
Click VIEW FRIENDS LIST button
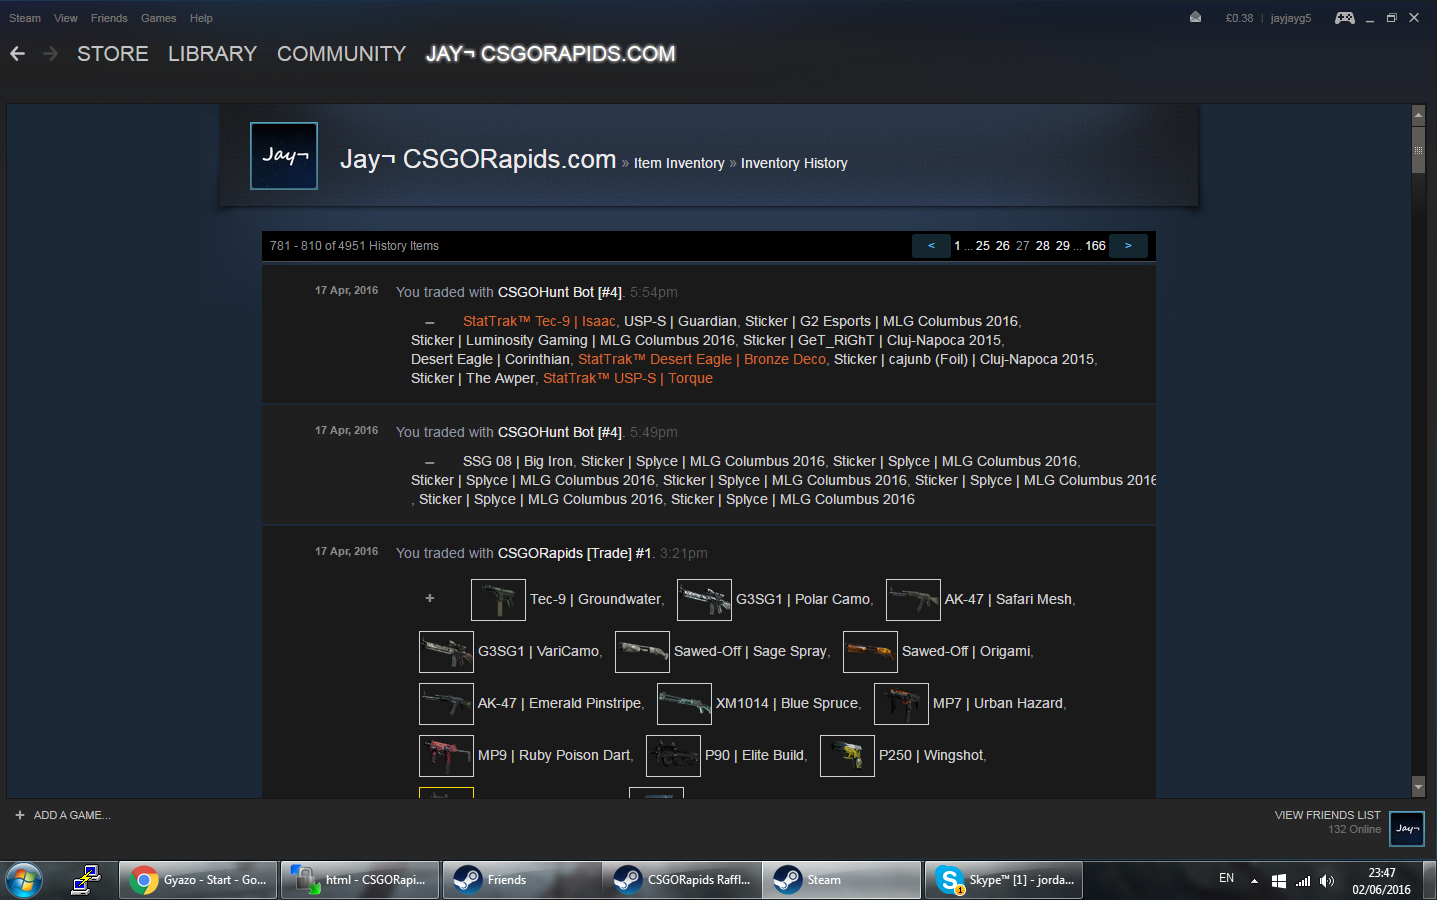pos(1327,815)
